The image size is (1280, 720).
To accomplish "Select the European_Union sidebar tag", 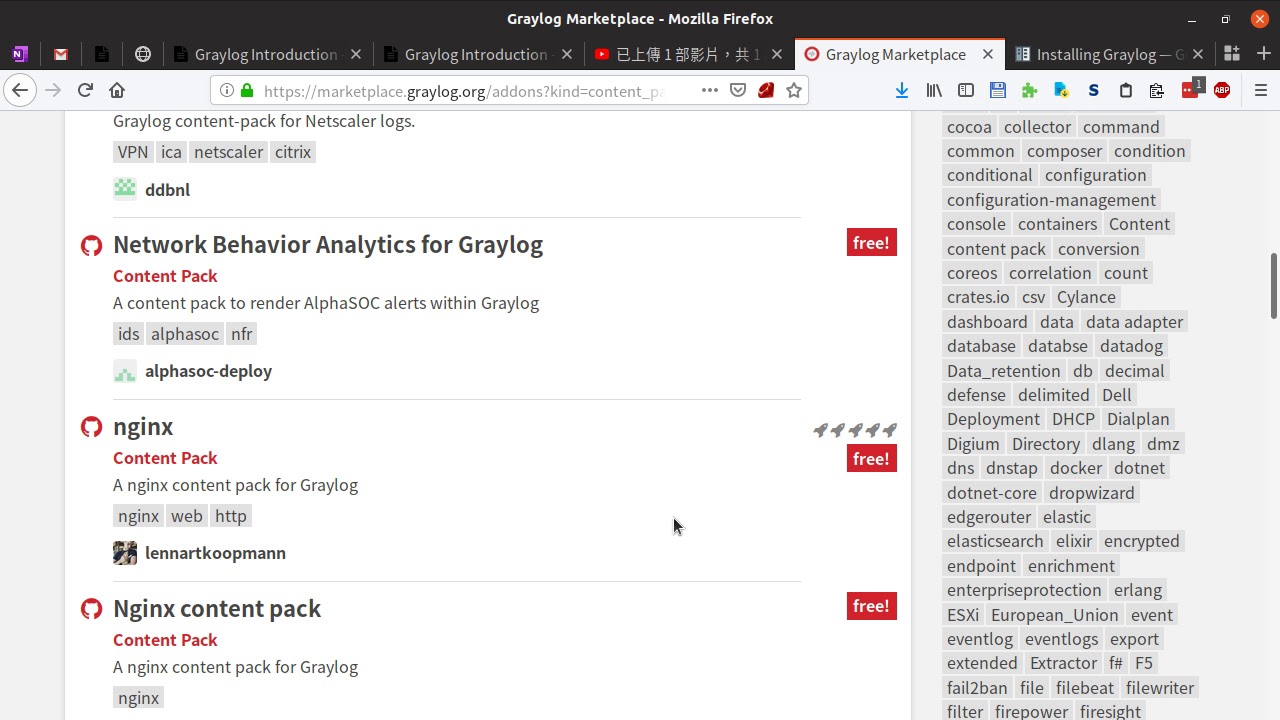I will point(1055,615).
